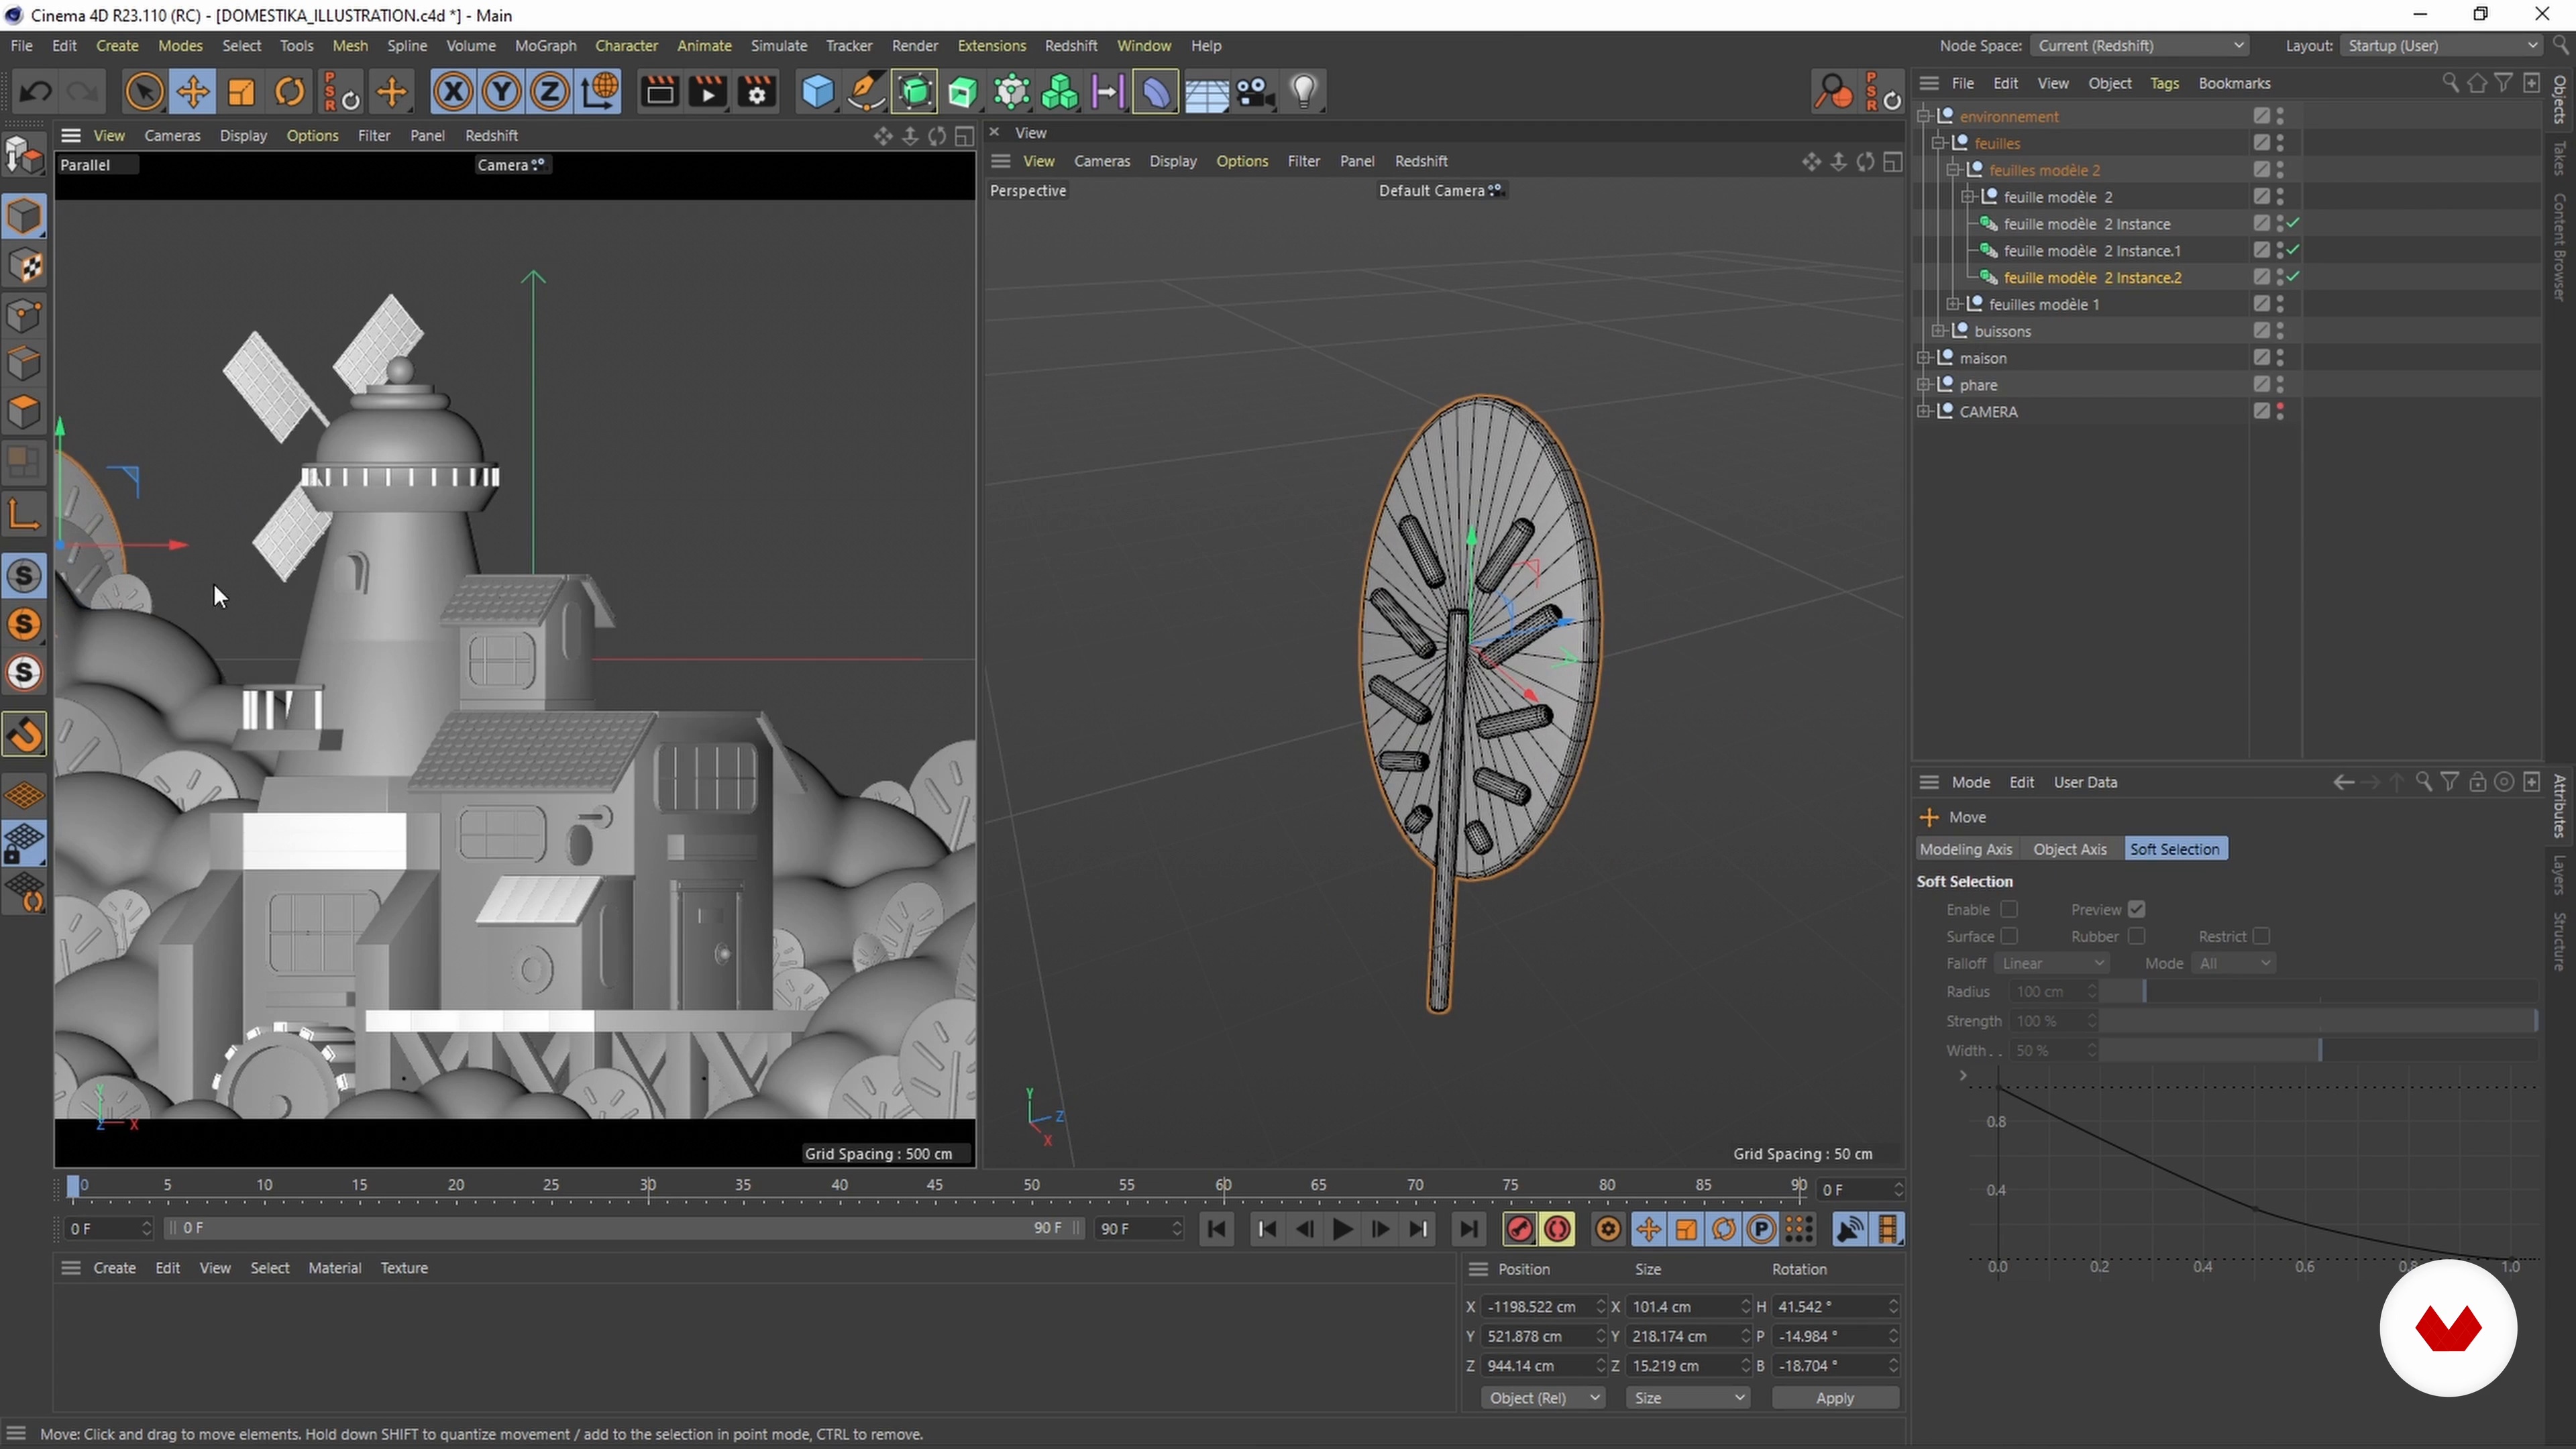The image size is (2576, 1449).
Task: Select the Rotate tool
Action: pos(290,92)
